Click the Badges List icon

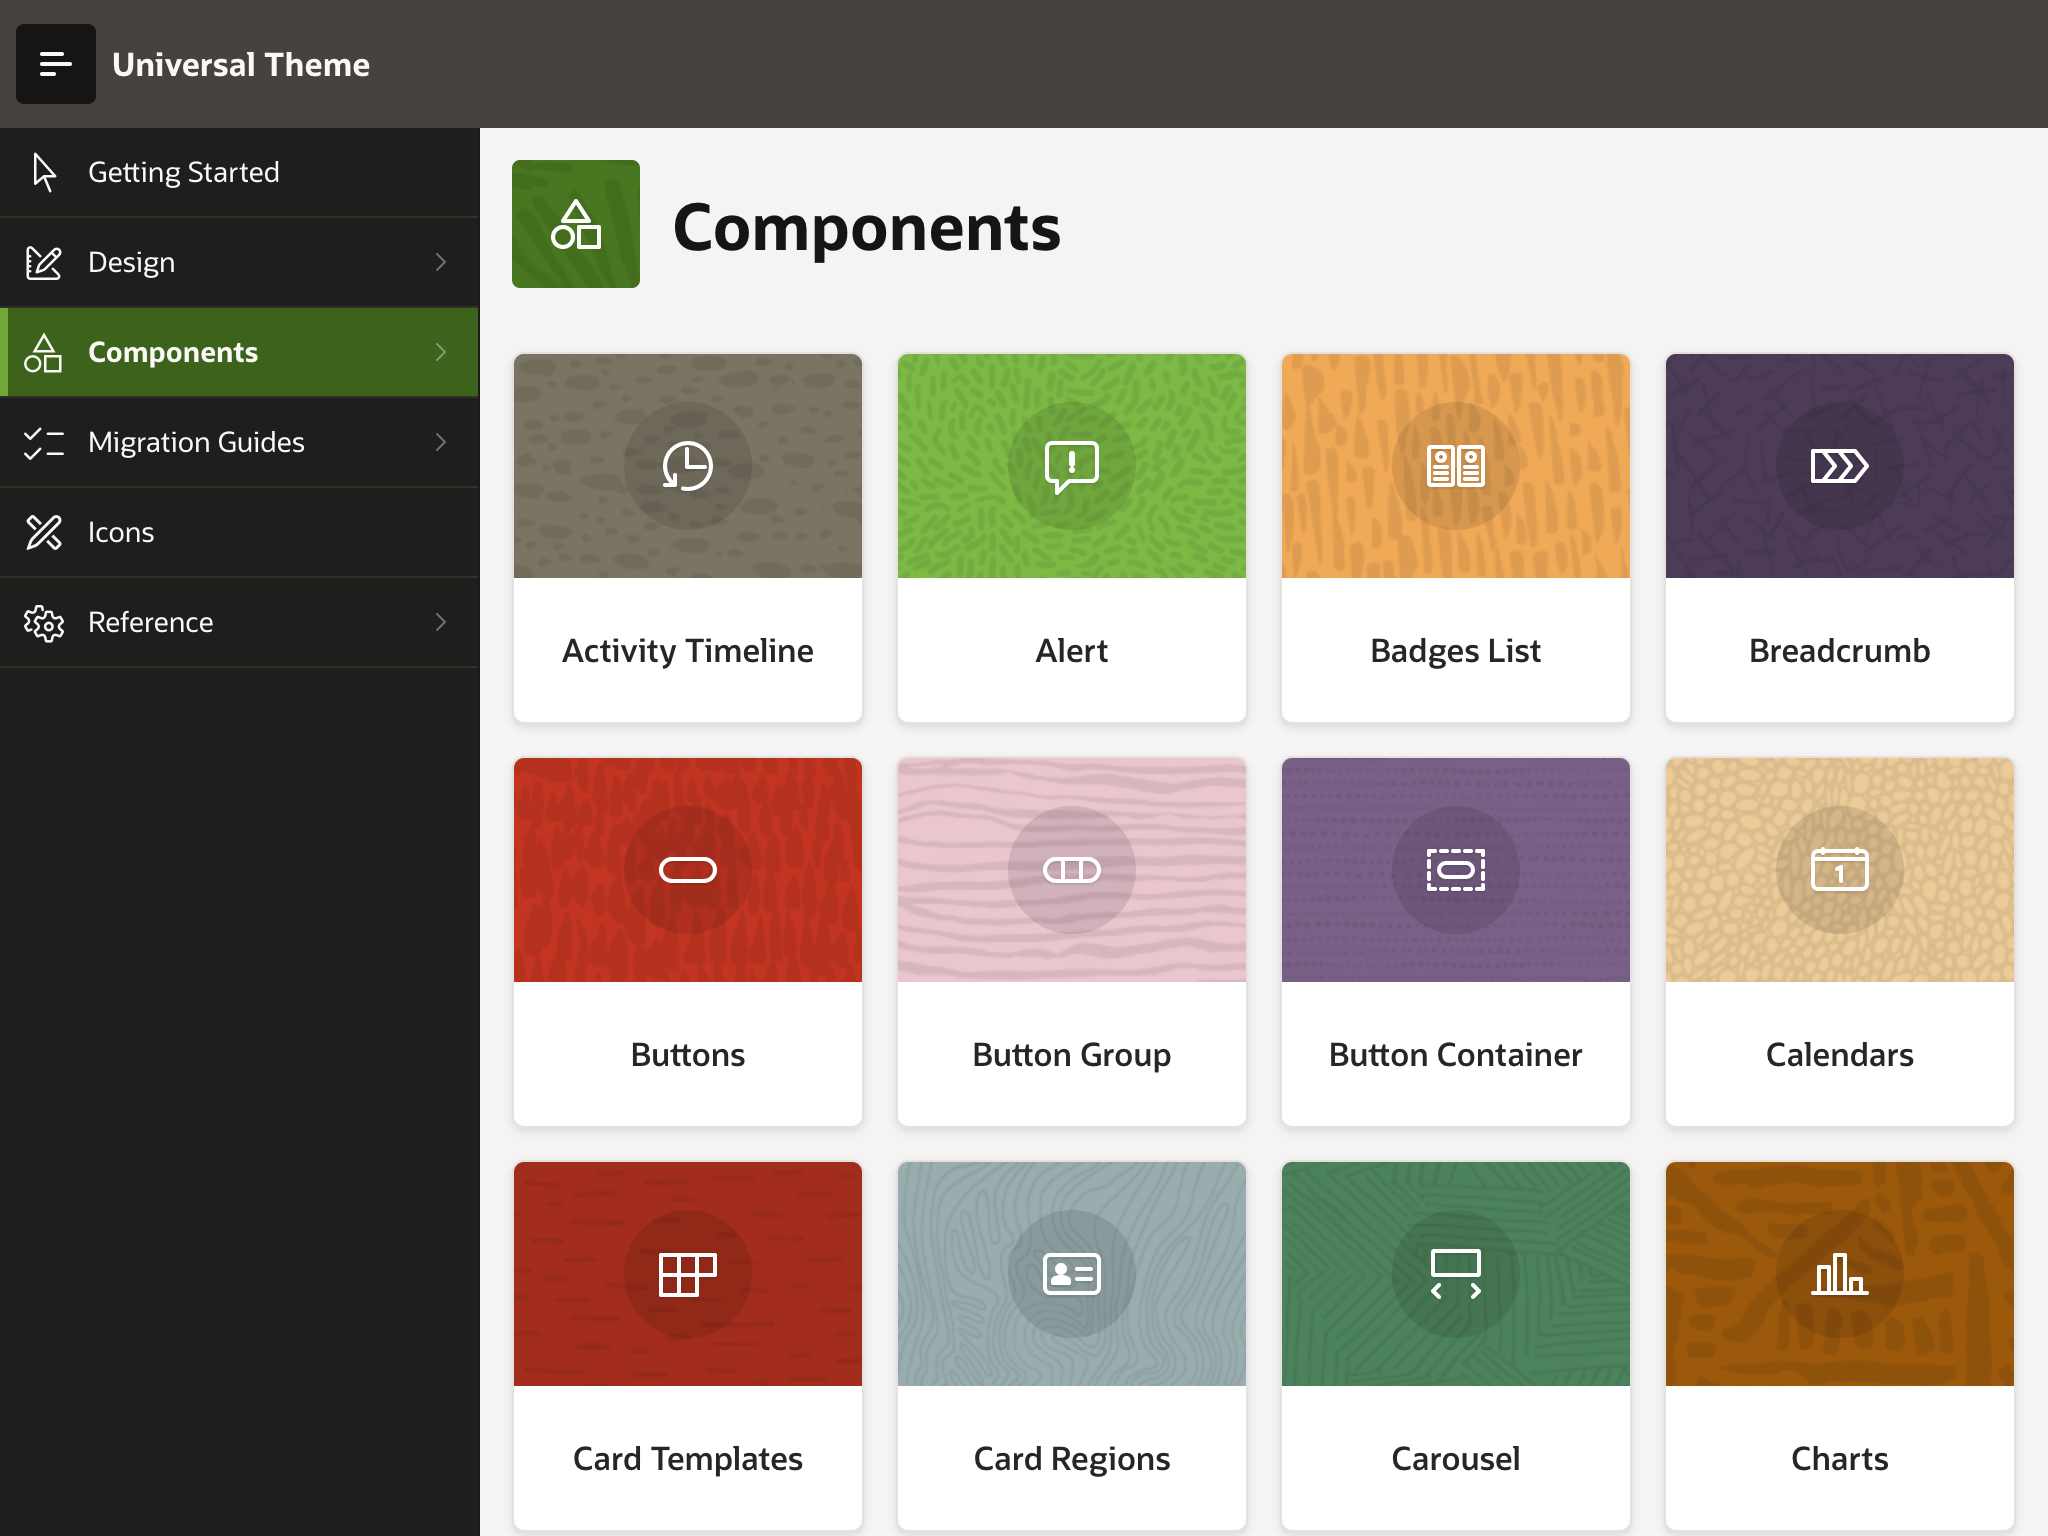pyautogui.click(x=1456, y=466)
